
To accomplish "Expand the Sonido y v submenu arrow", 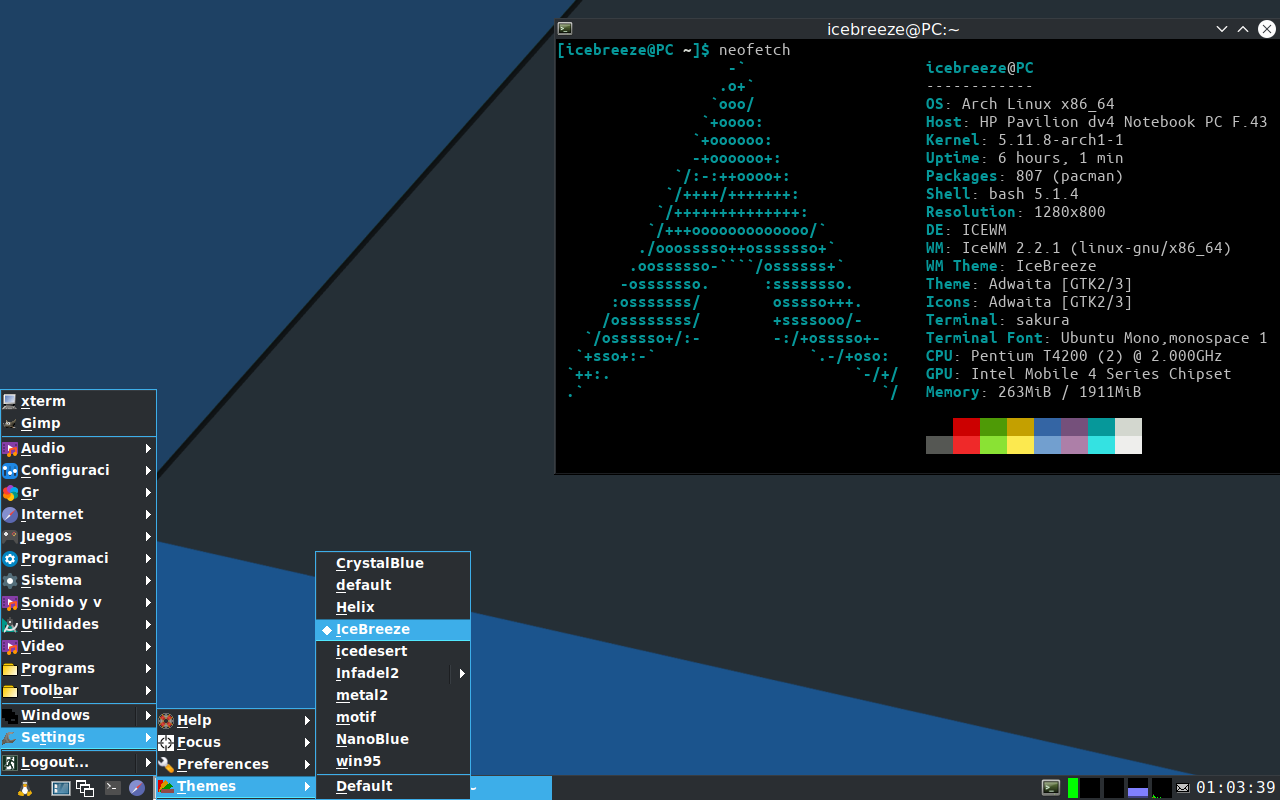I will [149, 602].
